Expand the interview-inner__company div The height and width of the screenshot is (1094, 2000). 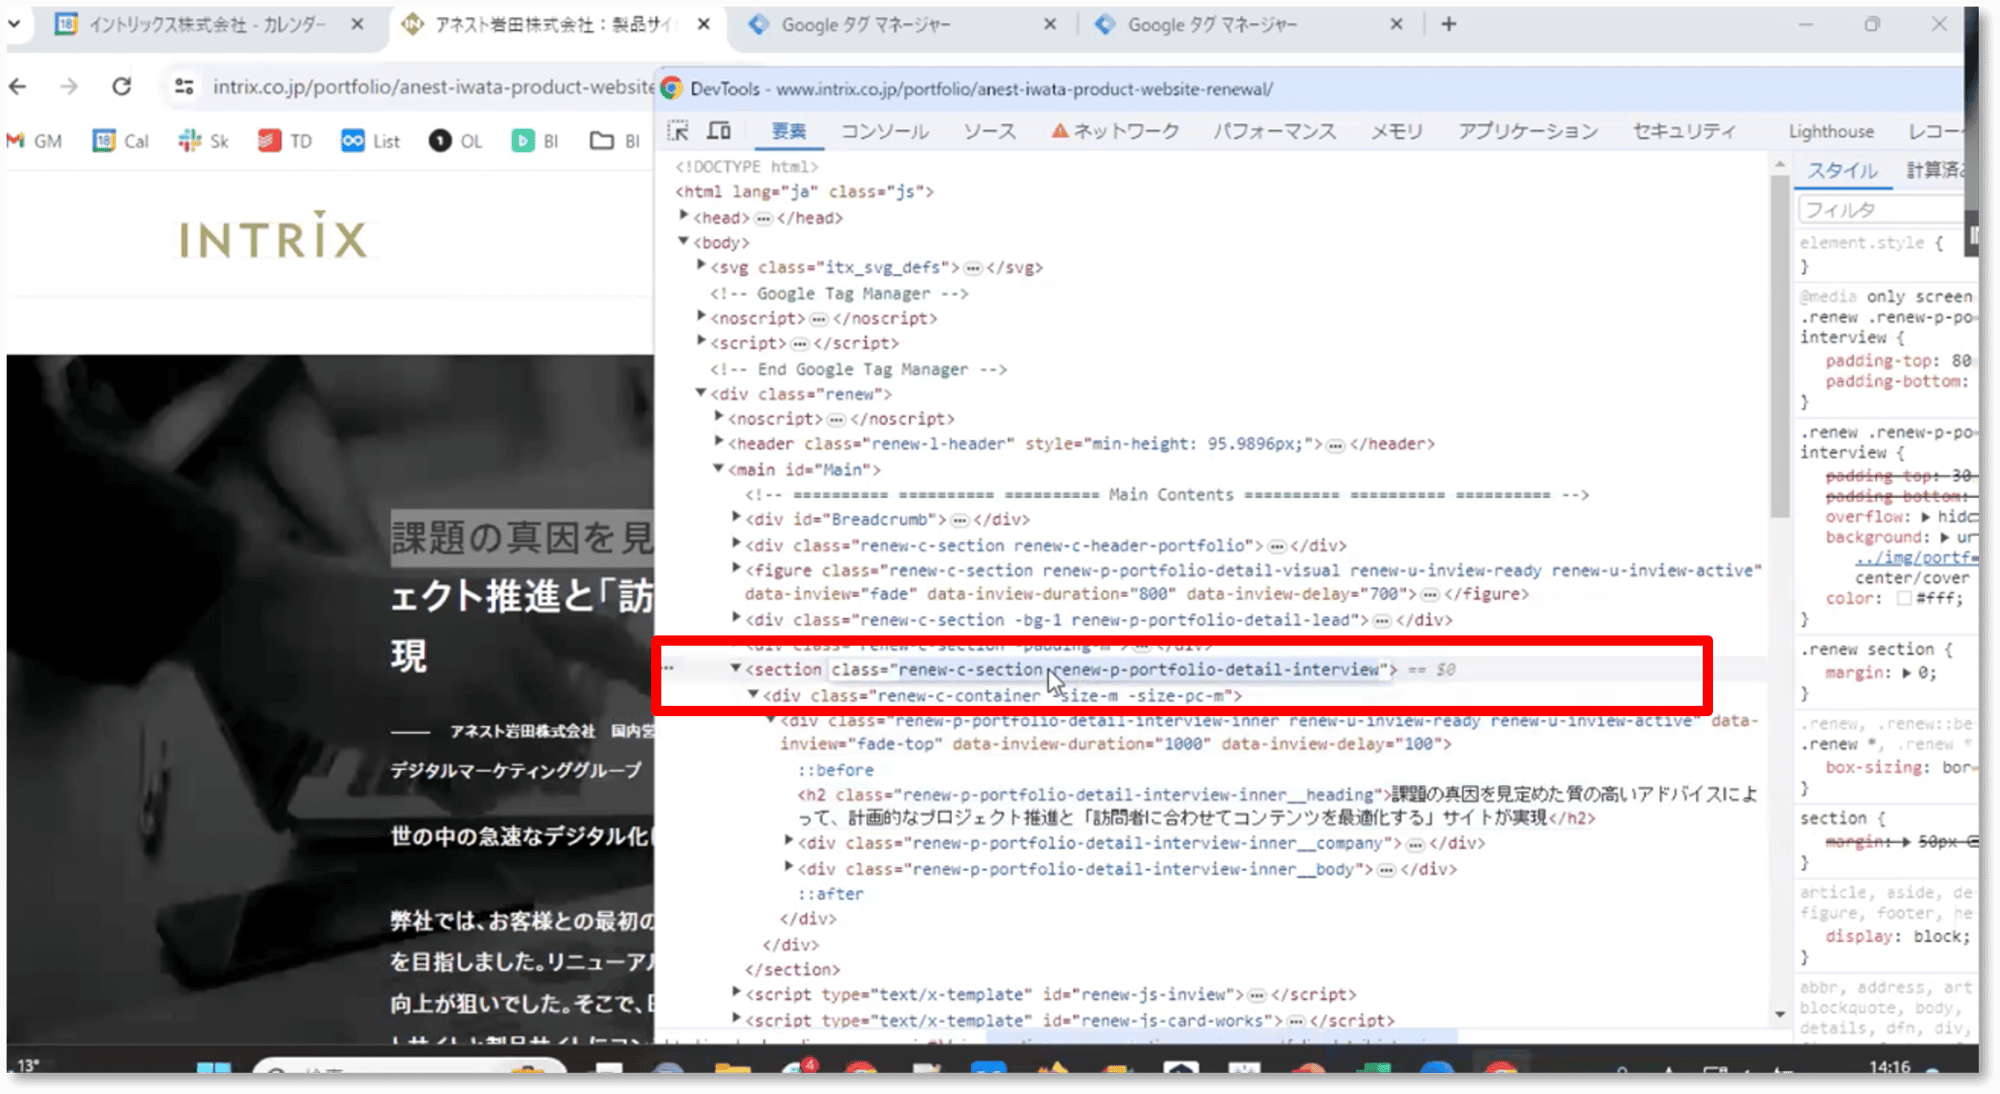coord(788,842)
